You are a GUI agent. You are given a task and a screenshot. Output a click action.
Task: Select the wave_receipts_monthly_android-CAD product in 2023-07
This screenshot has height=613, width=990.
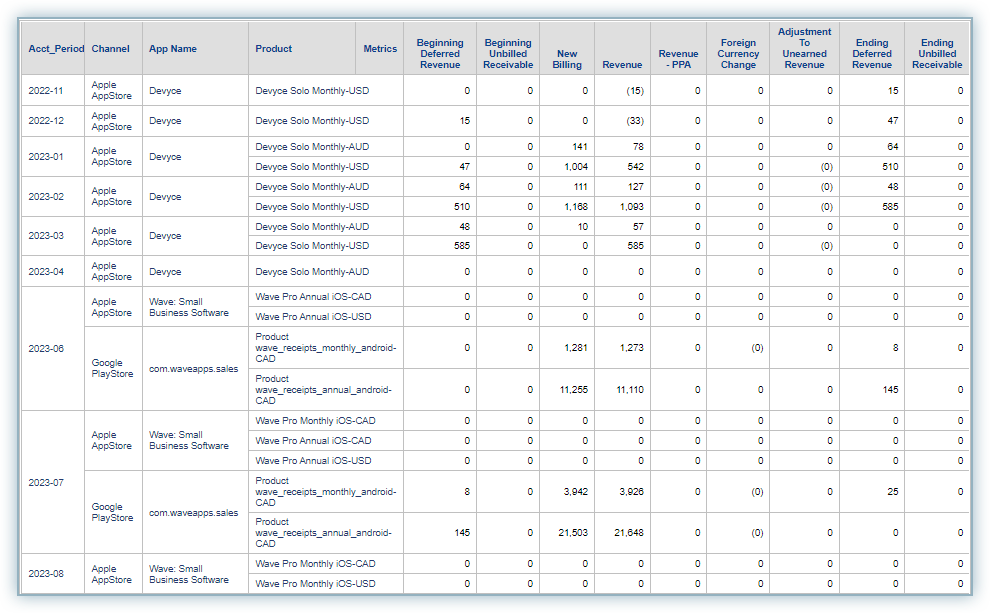click(326, 492)
